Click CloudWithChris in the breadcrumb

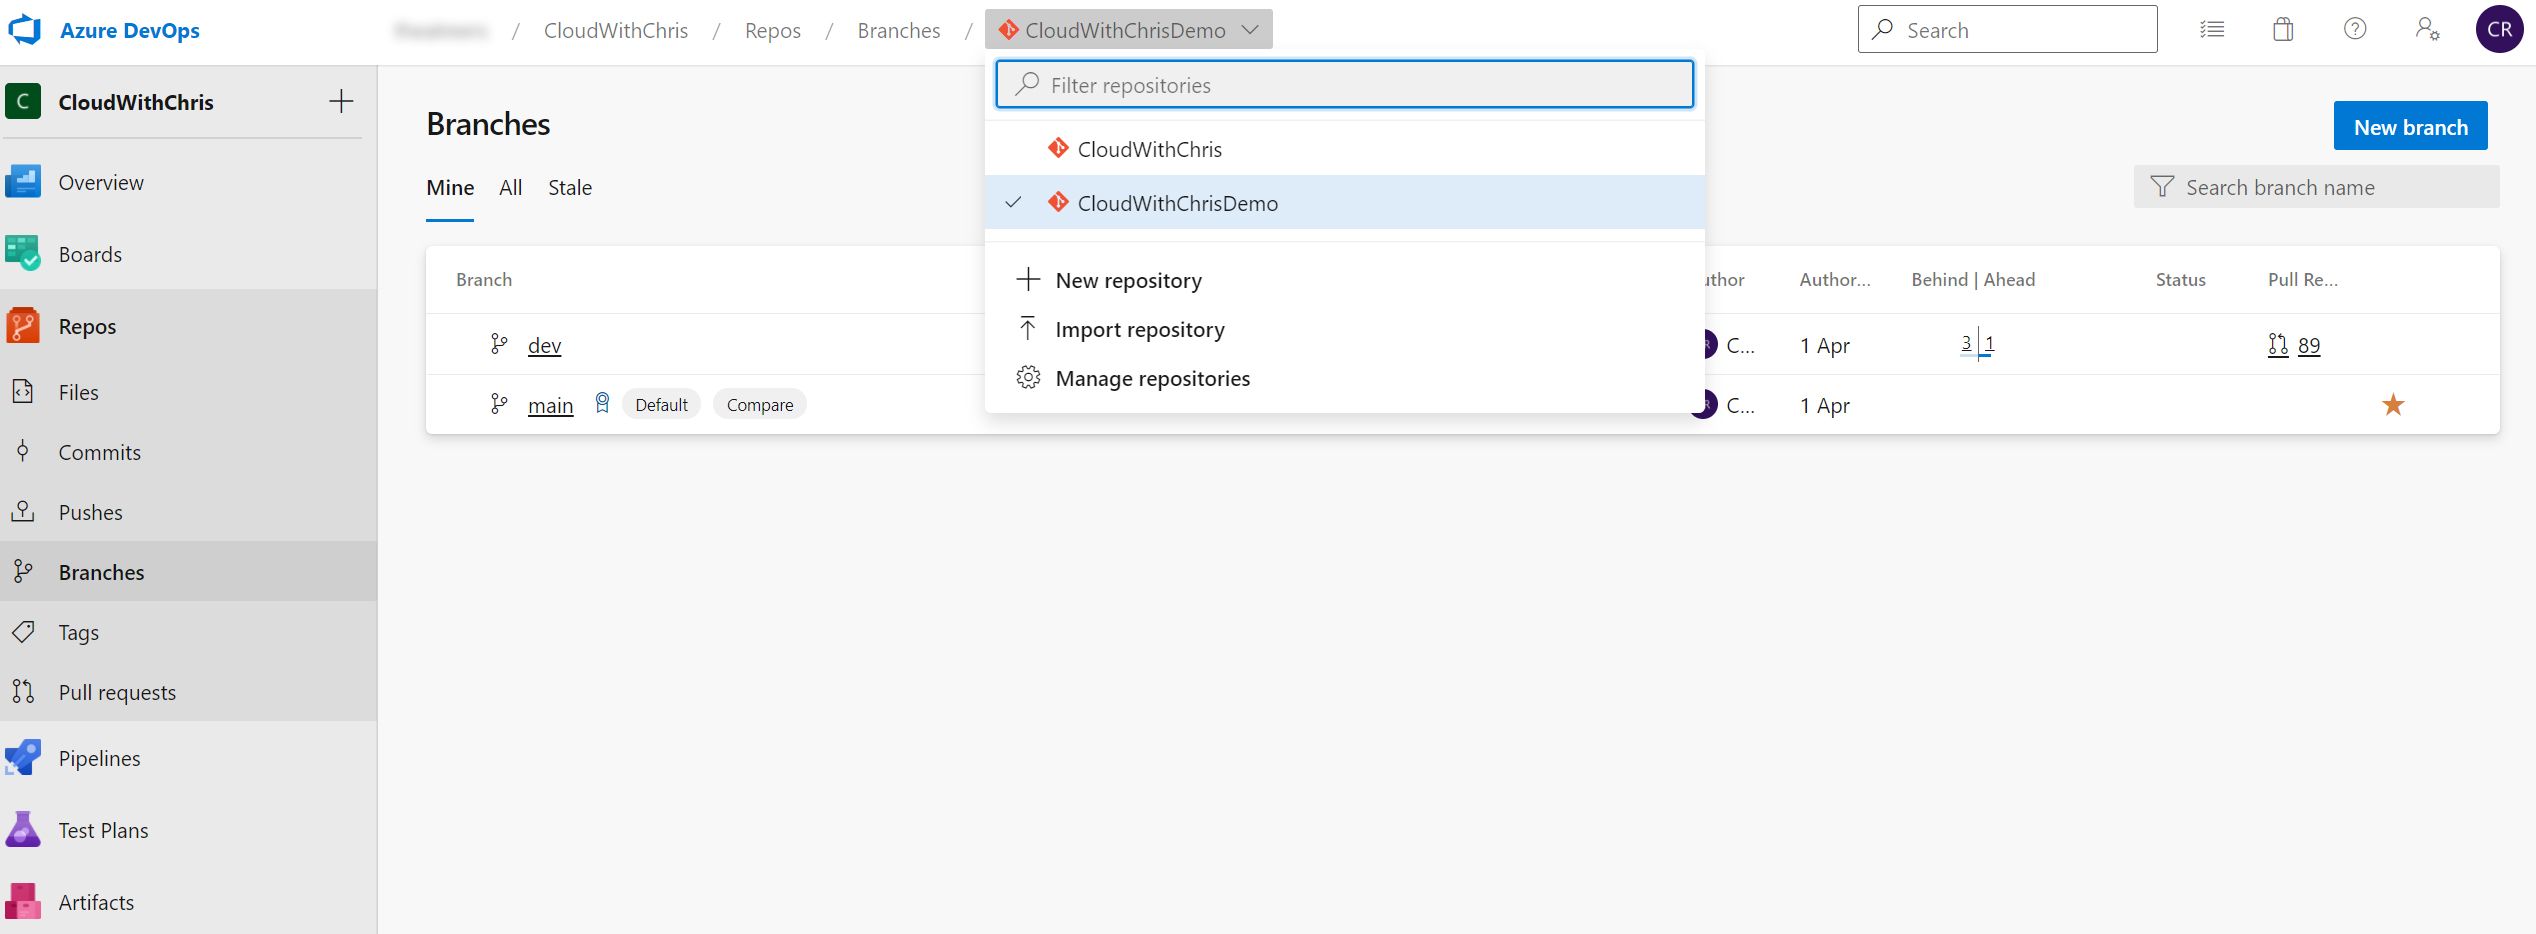tap(616, 30)
